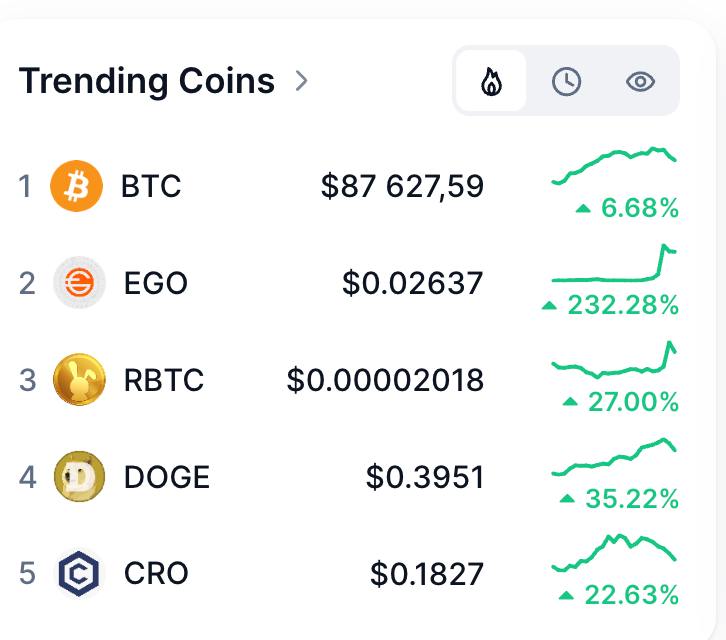
Task: Click the Bitcoin orange logo icon
Action: point(76,186)
